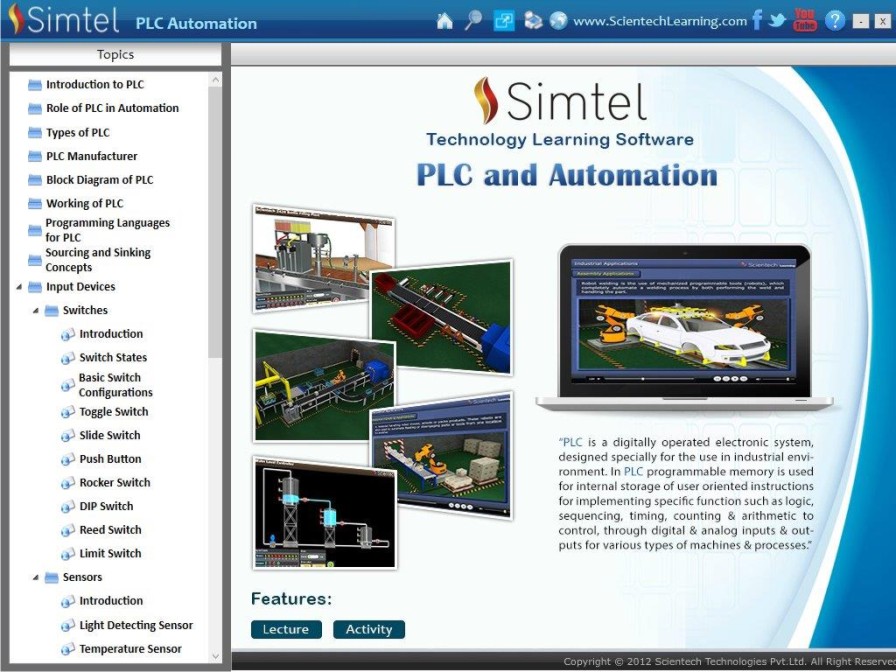Select Types of PLC topic
This screenshot has width=896, height=672.
[78, 133]
